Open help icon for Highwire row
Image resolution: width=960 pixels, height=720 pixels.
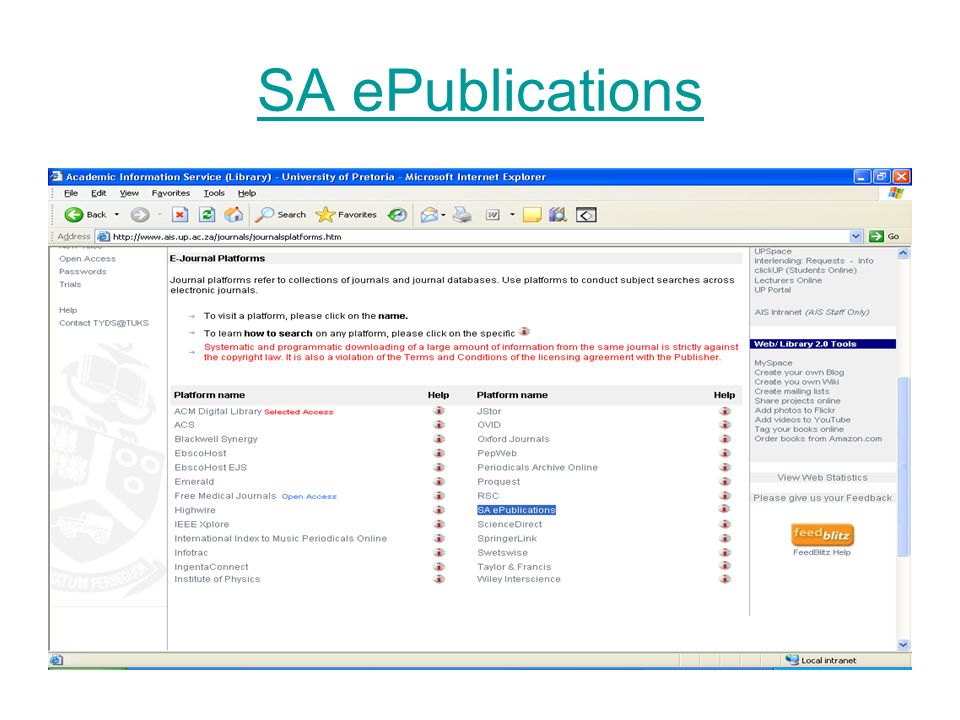[x=439, y=509]
